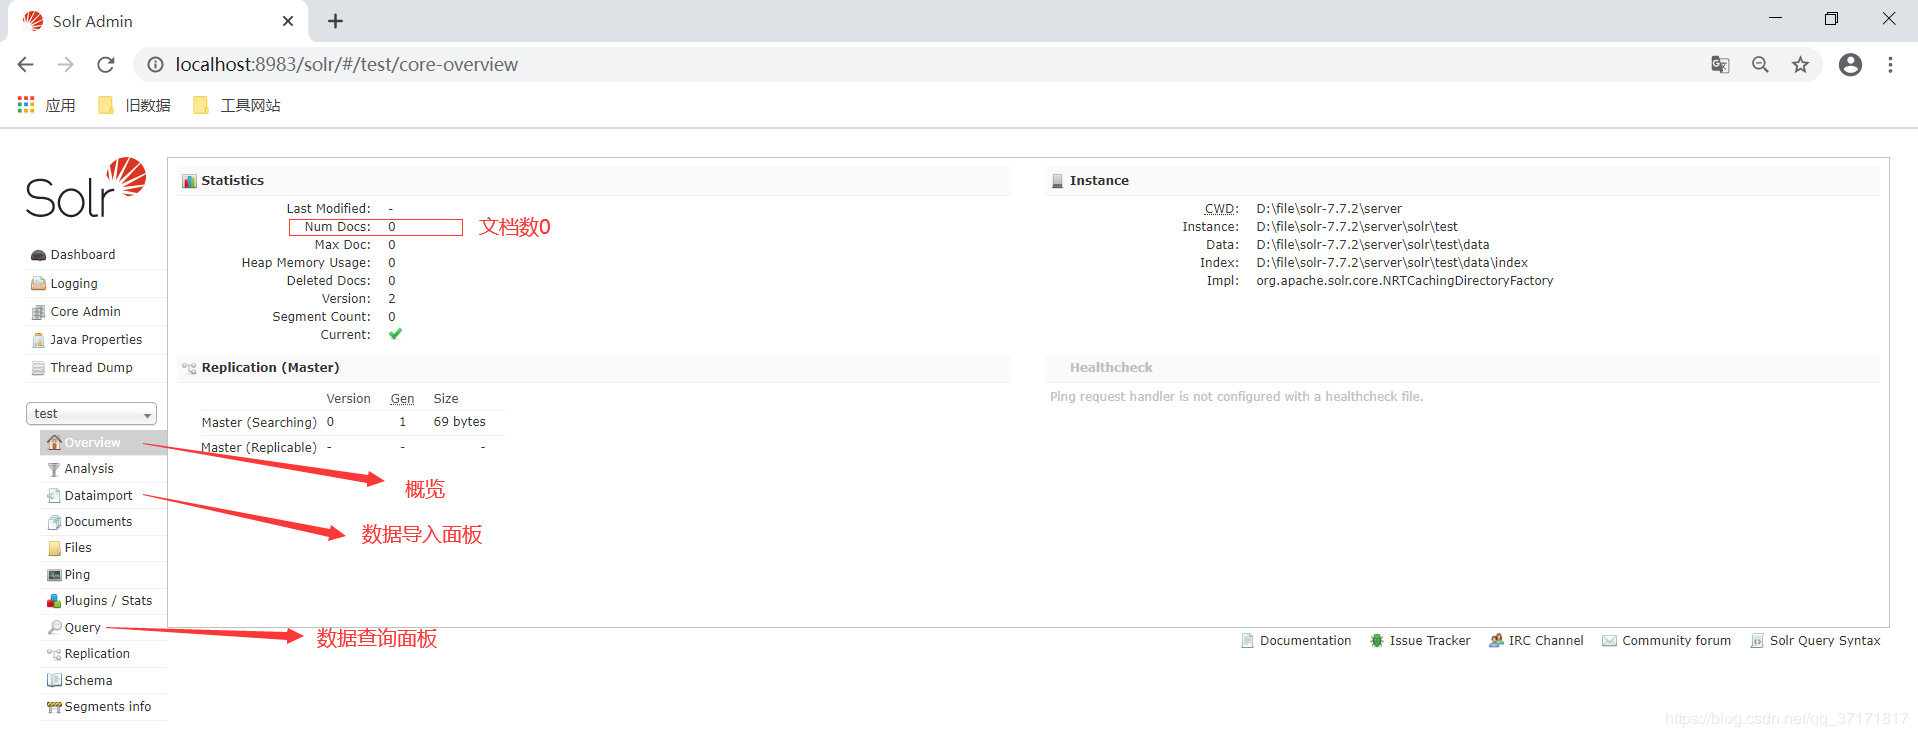Click the Instance server icon
This screenshot has height=737, width=1918.
tap(1057, 181)
